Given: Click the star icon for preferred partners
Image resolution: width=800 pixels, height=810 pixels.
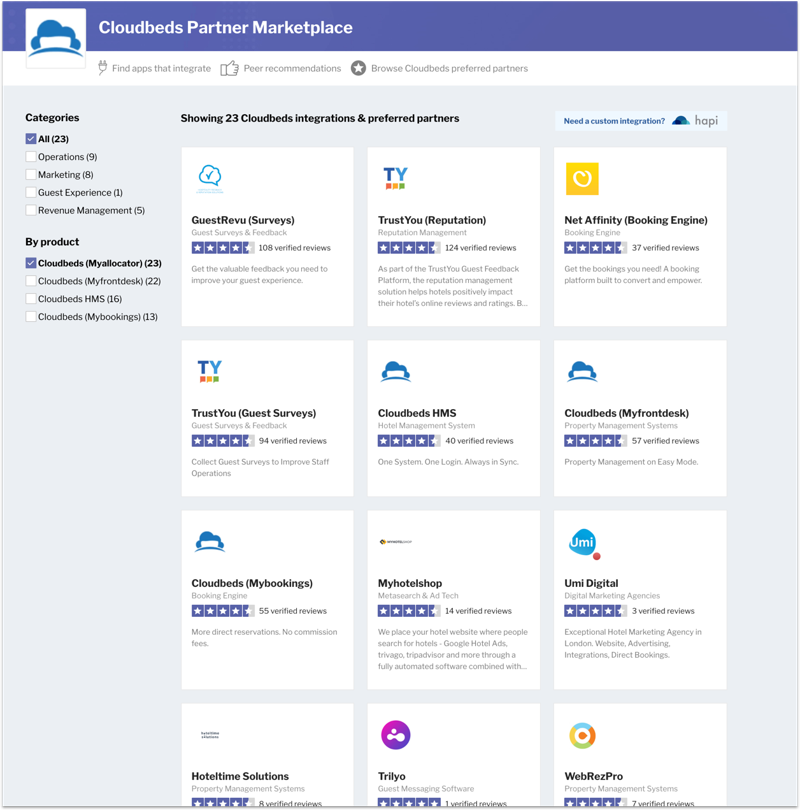Looking at the screenshot, I should coord(358,68).
